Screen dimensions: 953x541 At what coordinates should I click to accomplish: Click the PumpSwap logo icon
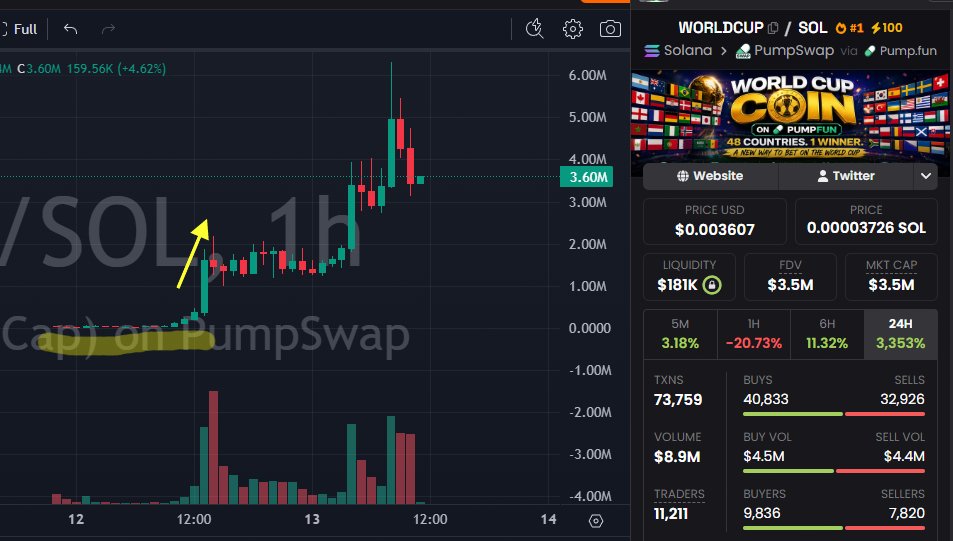(x=743, y=51)
